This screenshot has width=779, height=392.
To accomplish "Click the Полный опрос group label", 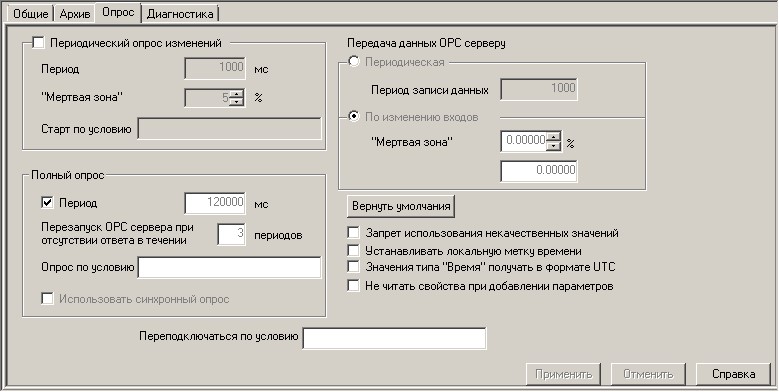I will 68,175.
